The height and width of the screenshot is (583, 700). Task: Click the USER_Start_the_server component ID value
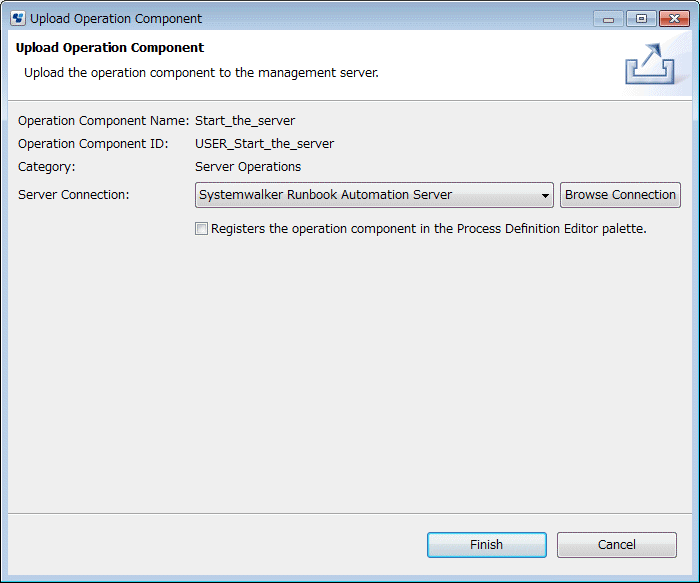pos(264,144)
